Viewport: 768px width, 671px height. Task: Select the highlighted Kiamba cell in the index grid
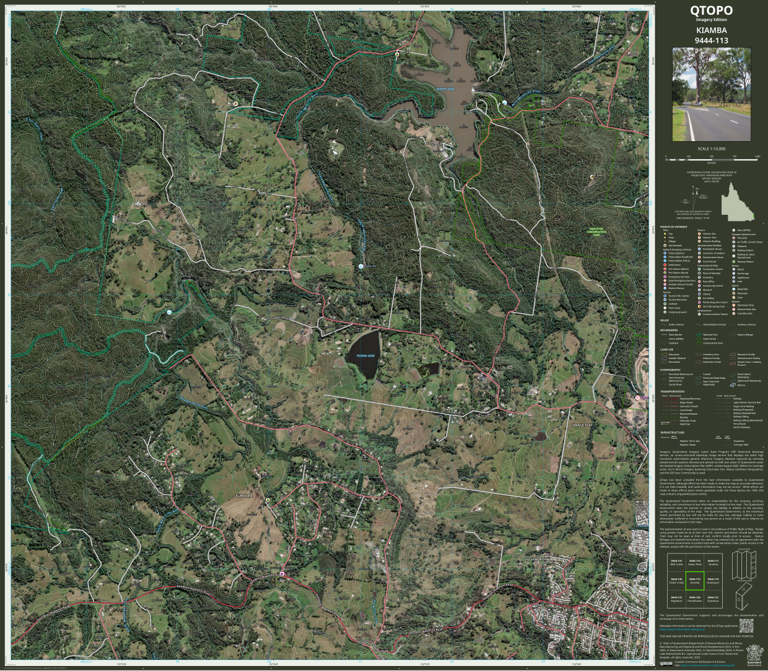click(x=695, y=581)
